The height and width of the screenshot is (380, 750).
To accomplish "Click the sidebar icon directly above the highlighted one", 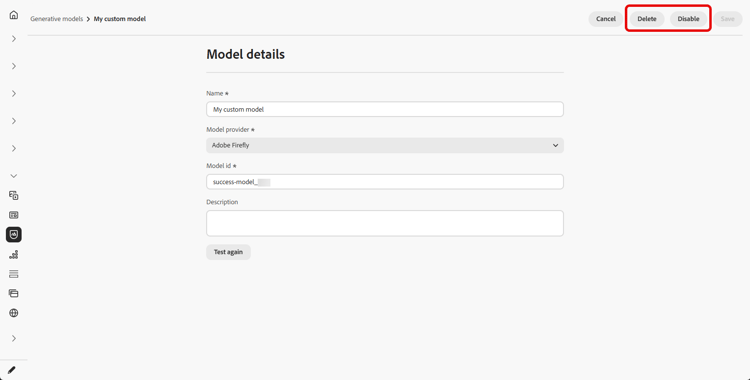I will click(13, 215).
